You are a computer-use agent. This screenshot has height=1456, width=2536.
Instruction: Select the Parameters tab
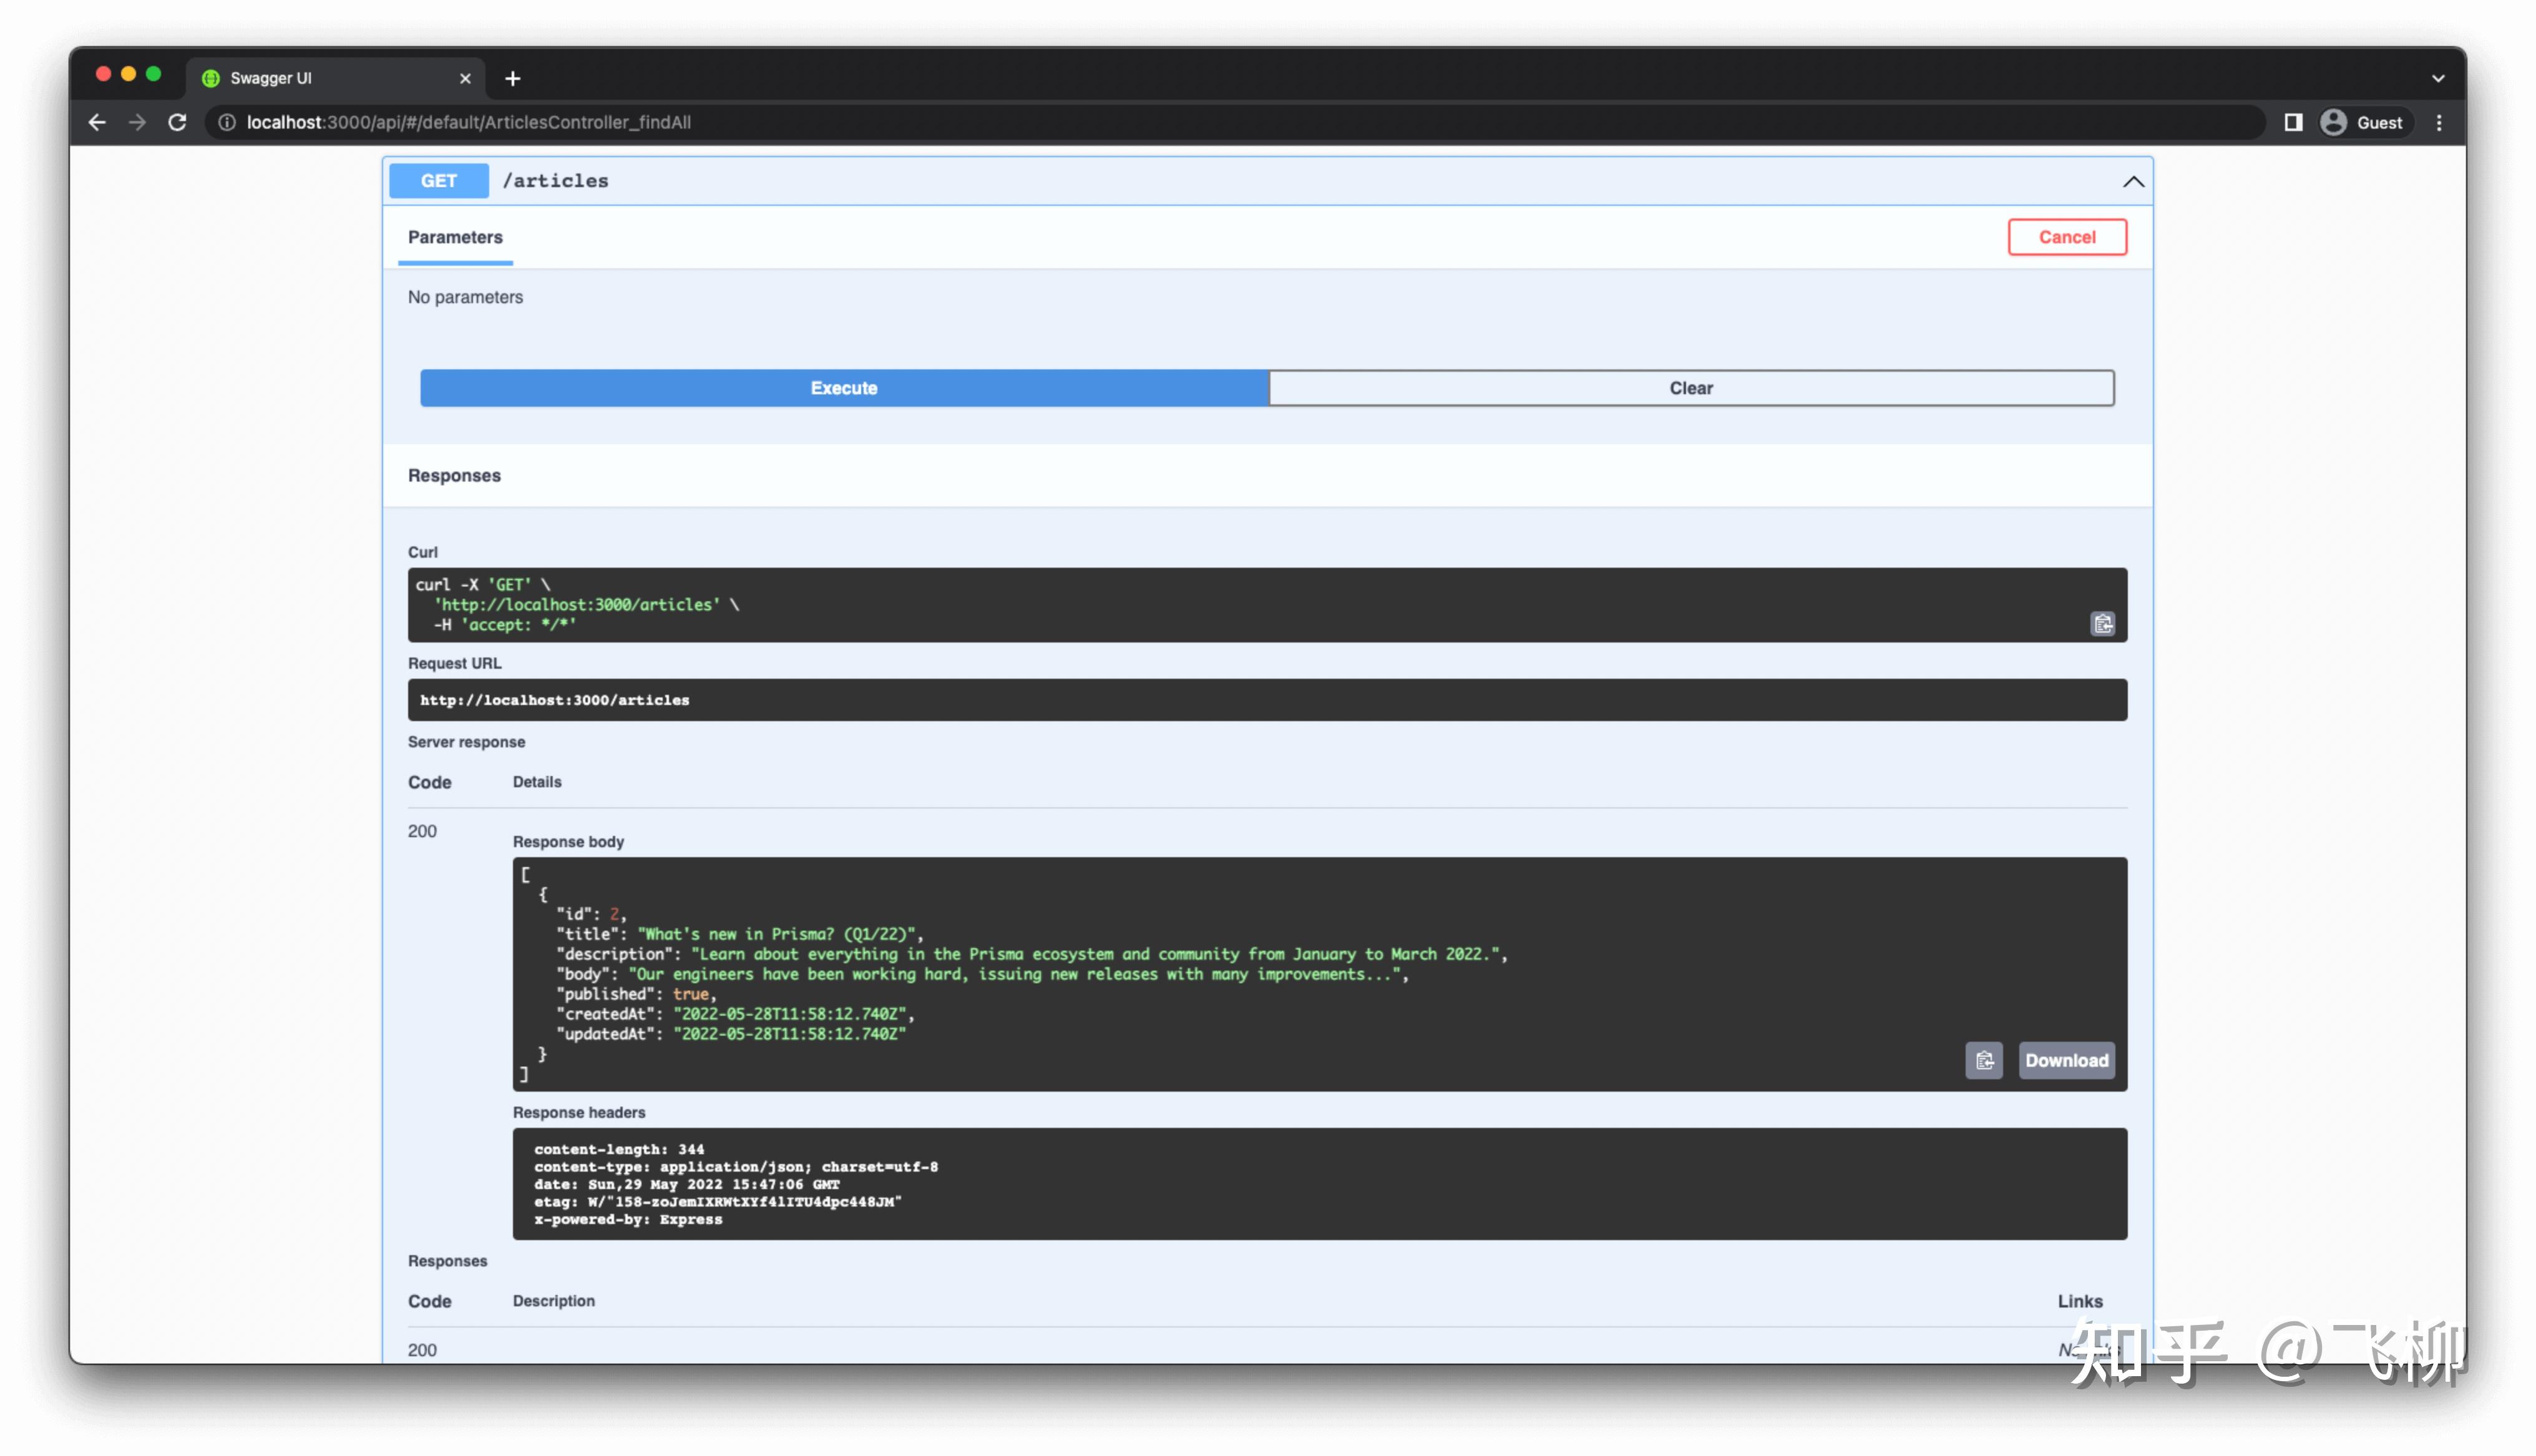click(455, 237)
